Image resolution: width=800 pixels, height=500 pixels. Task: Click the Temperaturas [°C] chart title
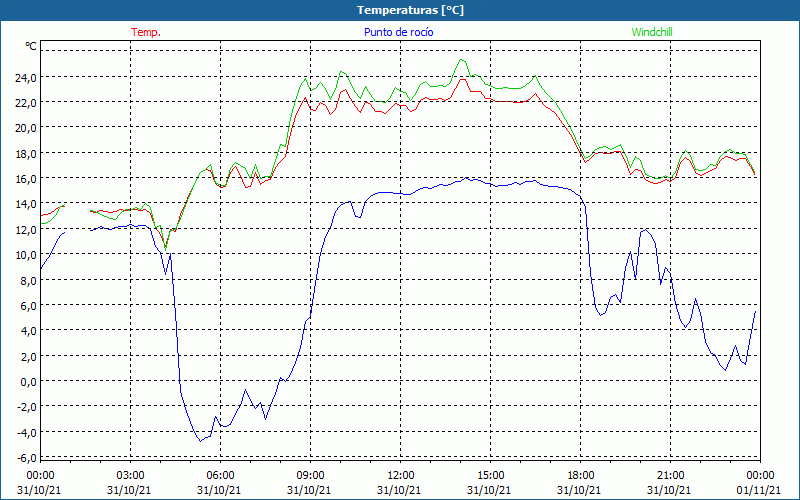pos(410,10)
